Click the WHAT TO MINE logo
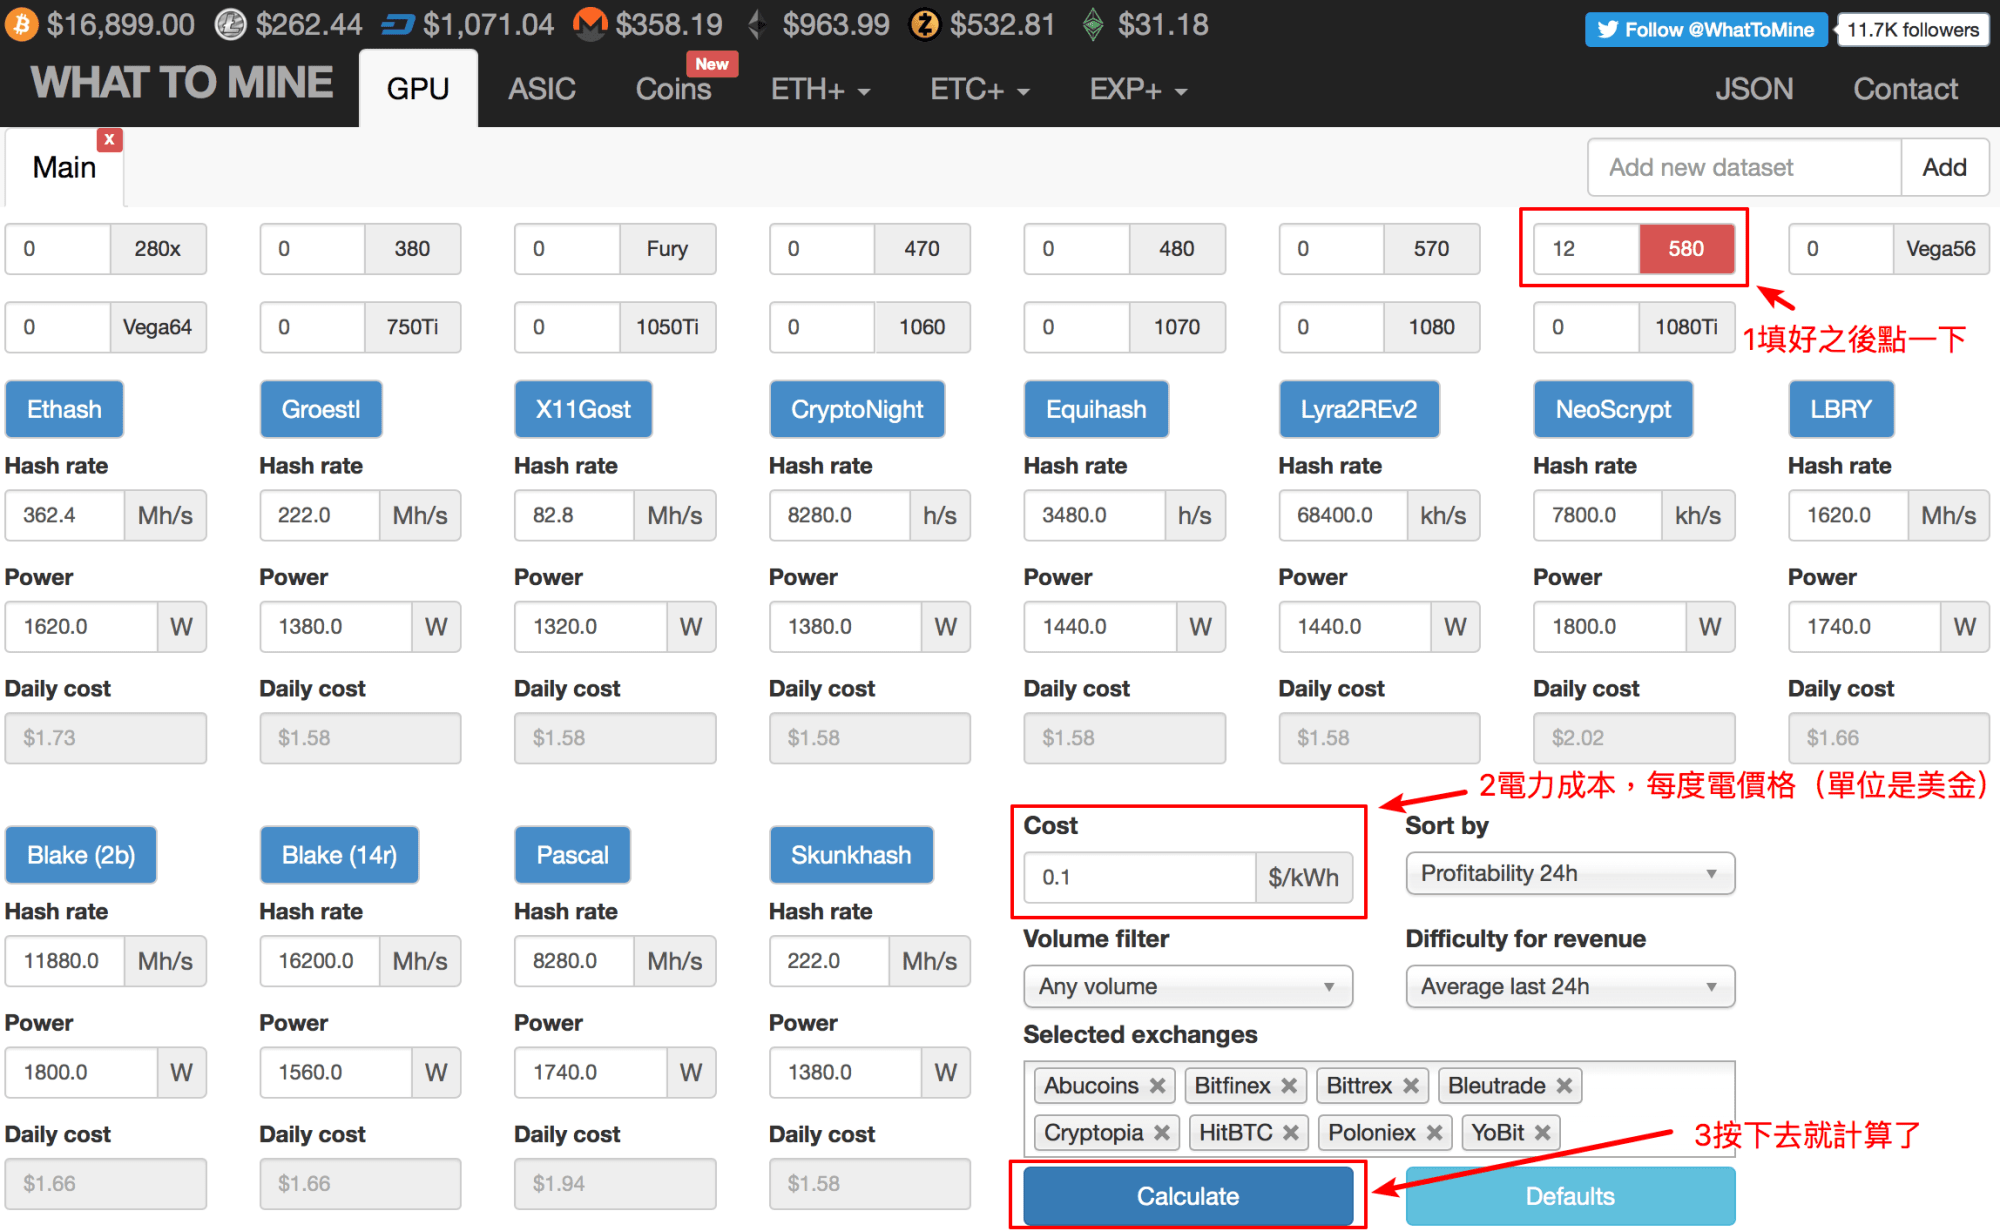This screenshot has width=2000, height=1231. click(x=182, y=82)
